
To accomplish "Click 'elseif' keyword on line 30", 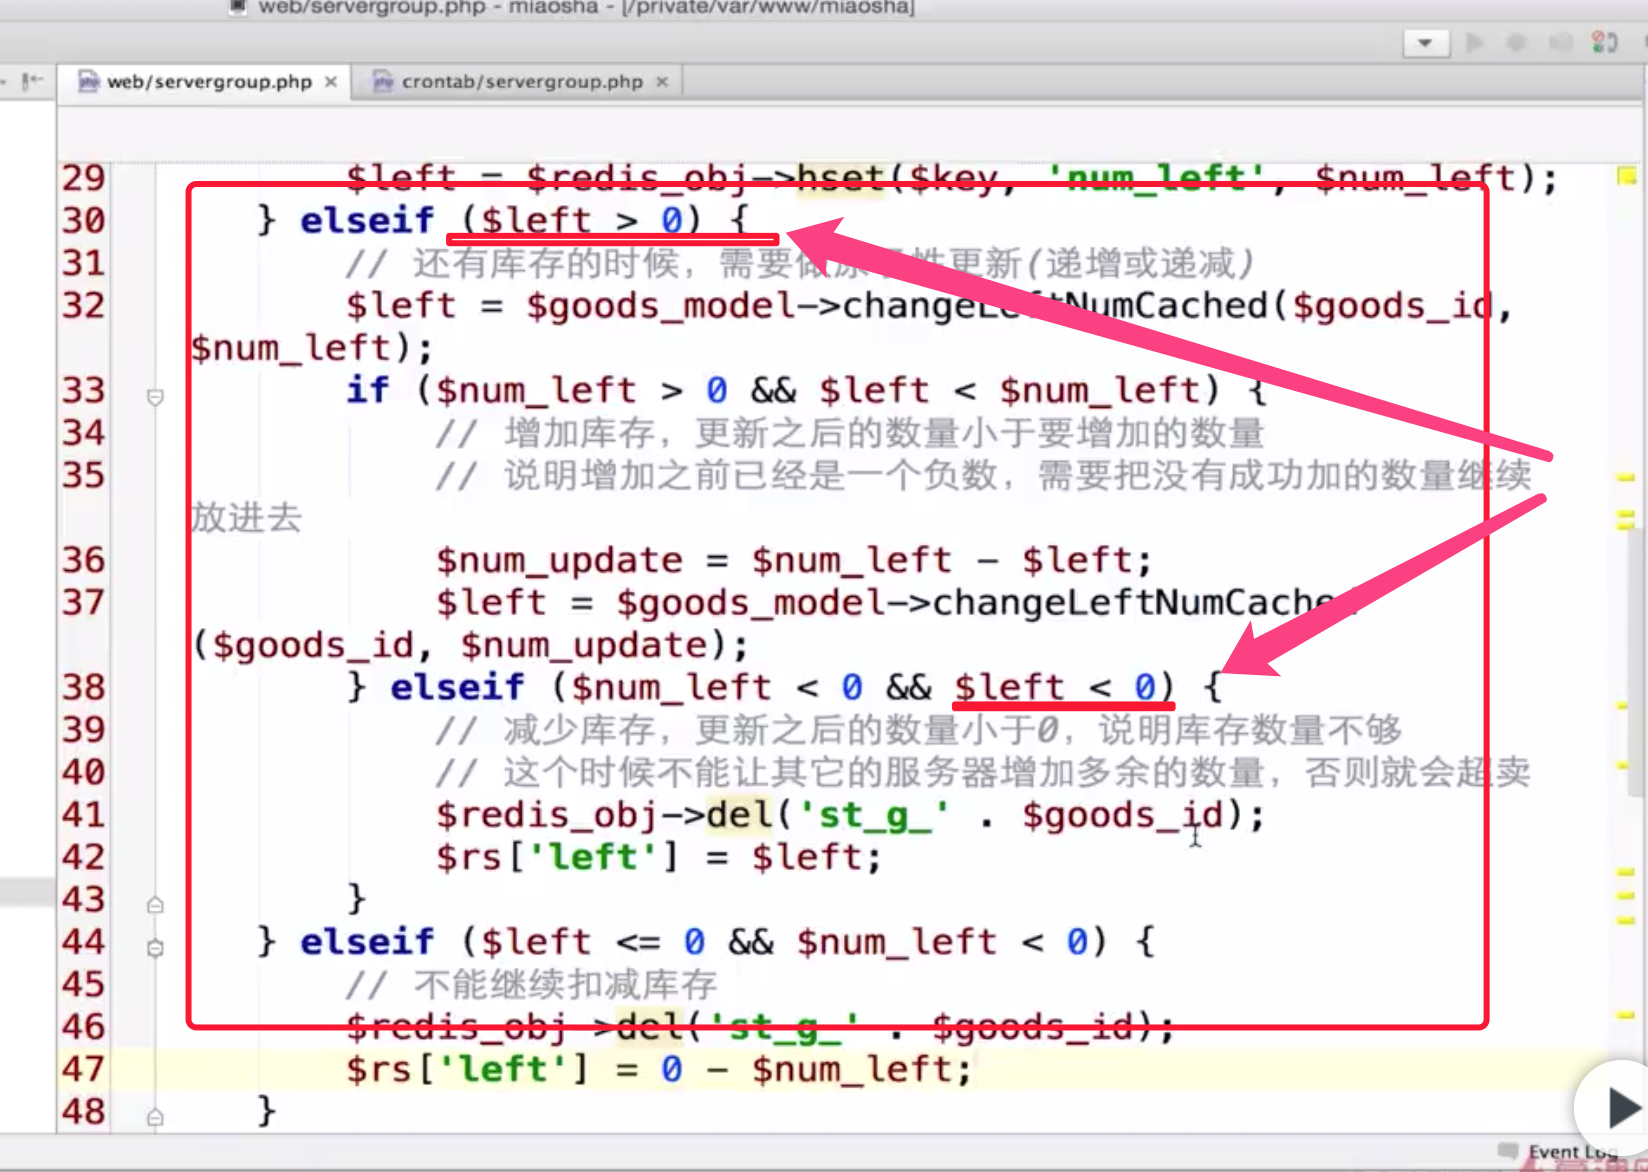I will 367,220.
